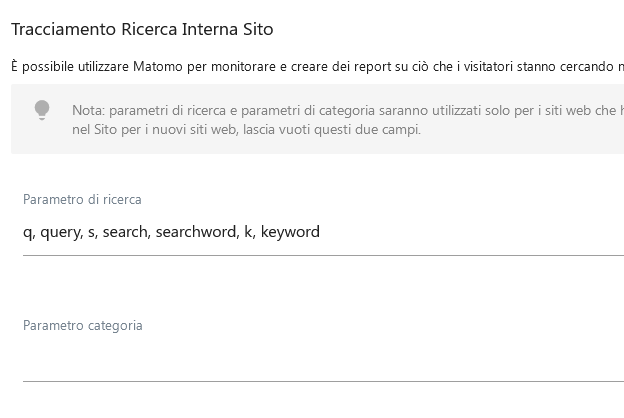Click the 'È possibile utilizzare' description paragraph
The width and height of the screenshot is (624, 418).
(70, 66)
